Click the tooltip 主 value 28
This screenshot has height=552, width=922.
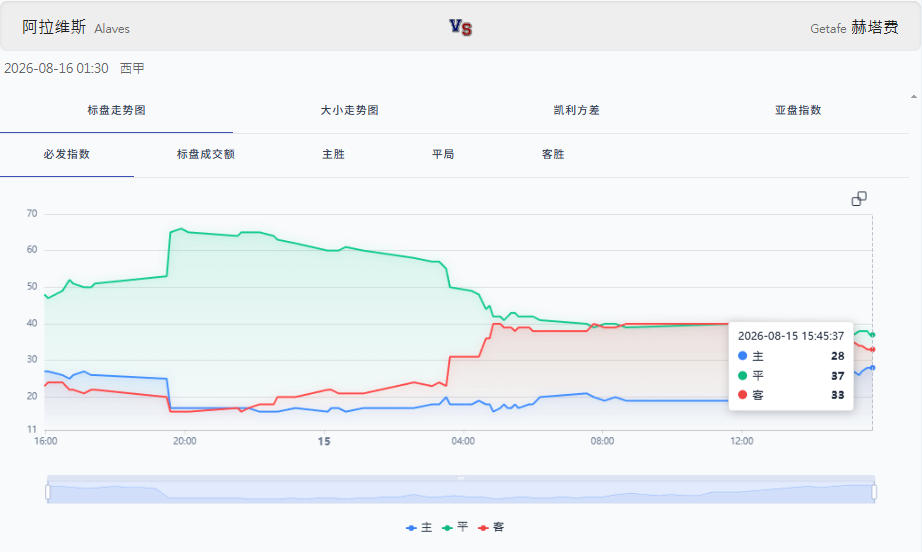tap(837, 356)
